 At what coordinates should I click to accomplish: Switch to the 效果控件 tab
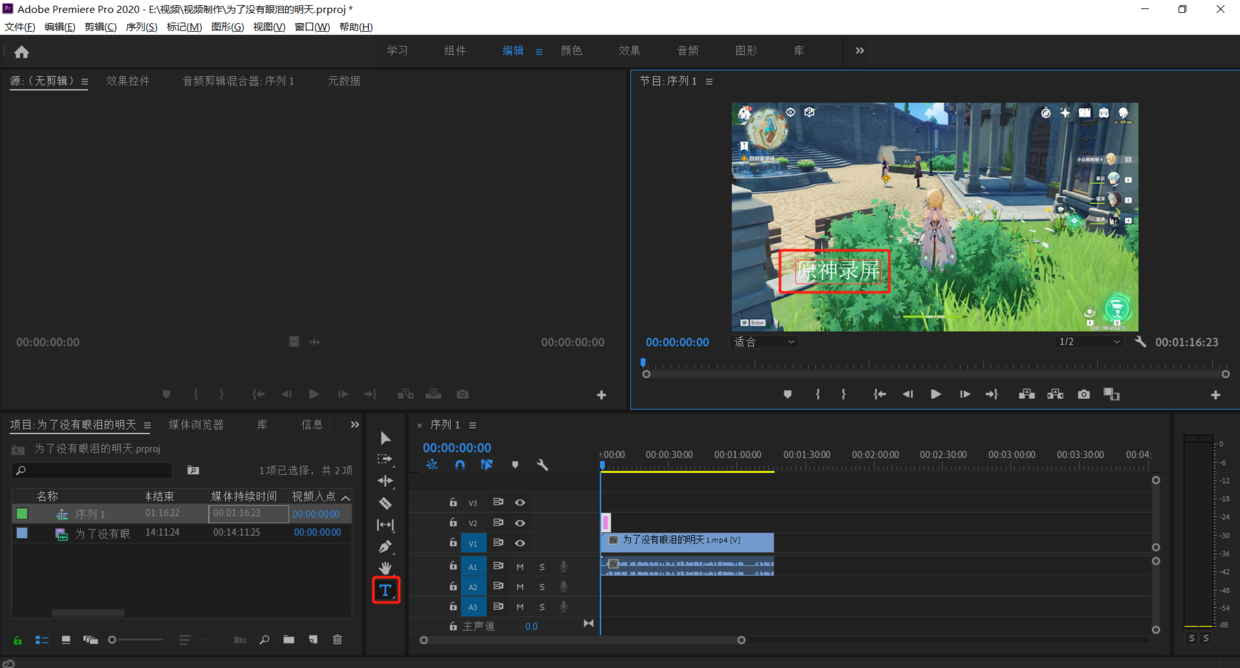(x=128, y=81)
